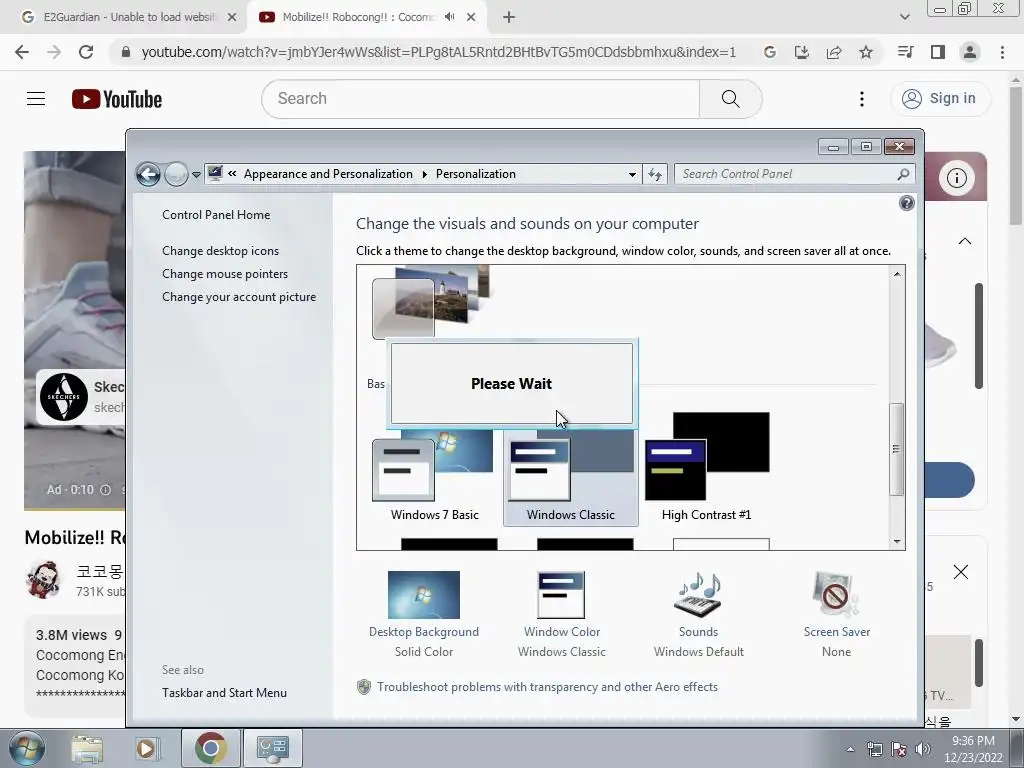Viewport: 1024px width, 768px height.
Task: Click the Chrome address bar URL
Action: pos(439,52)
